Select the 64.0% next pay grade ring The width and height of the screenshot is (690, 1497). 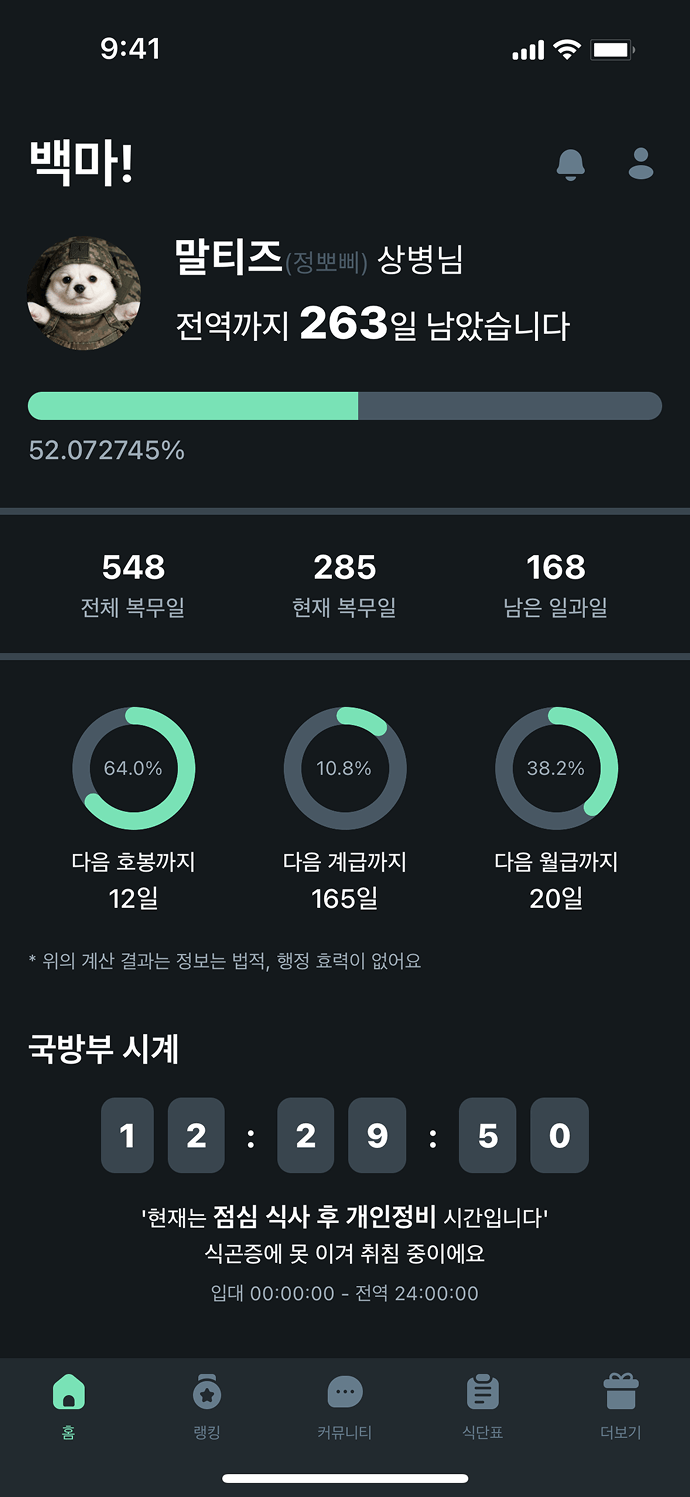(x=133, y=768)
